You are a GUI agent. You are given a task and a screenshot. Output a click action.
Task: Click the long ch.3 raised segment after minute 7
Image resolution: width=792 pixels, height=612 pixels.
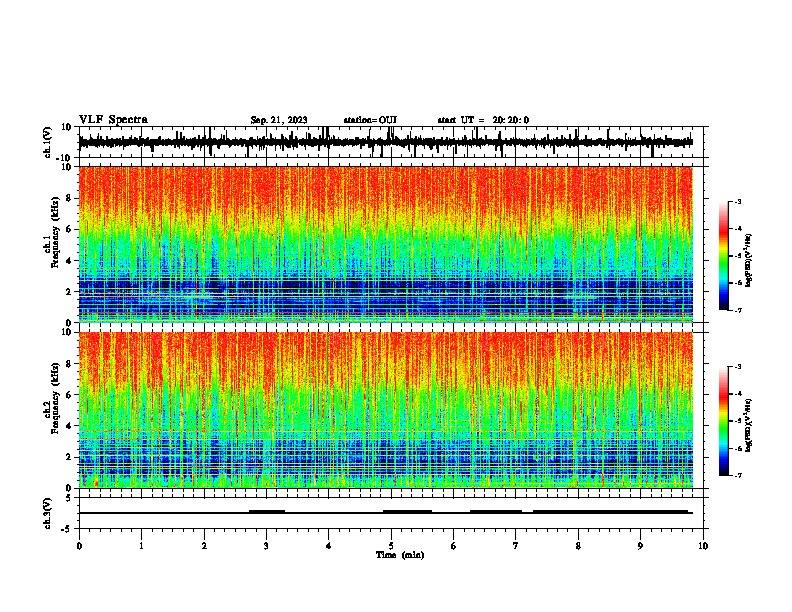611,511
